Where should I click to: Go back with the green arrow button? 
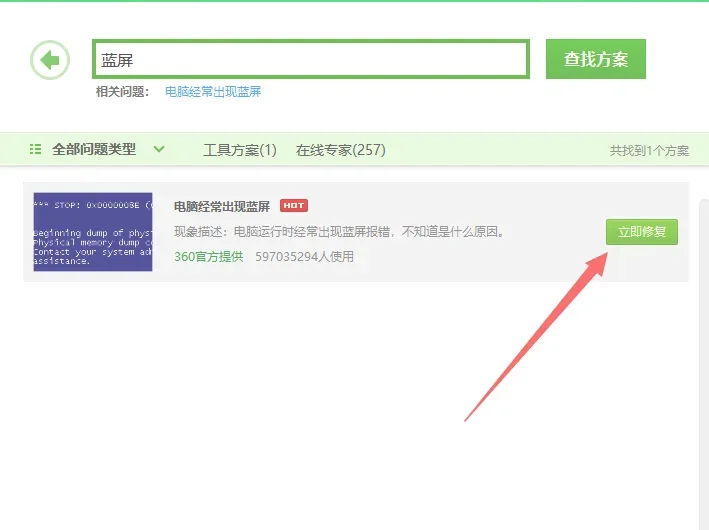(50, 60)
